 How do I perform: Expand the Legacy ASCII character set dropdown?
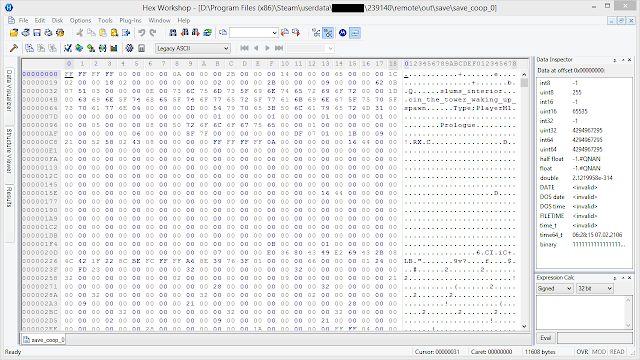tap(193, 49)
